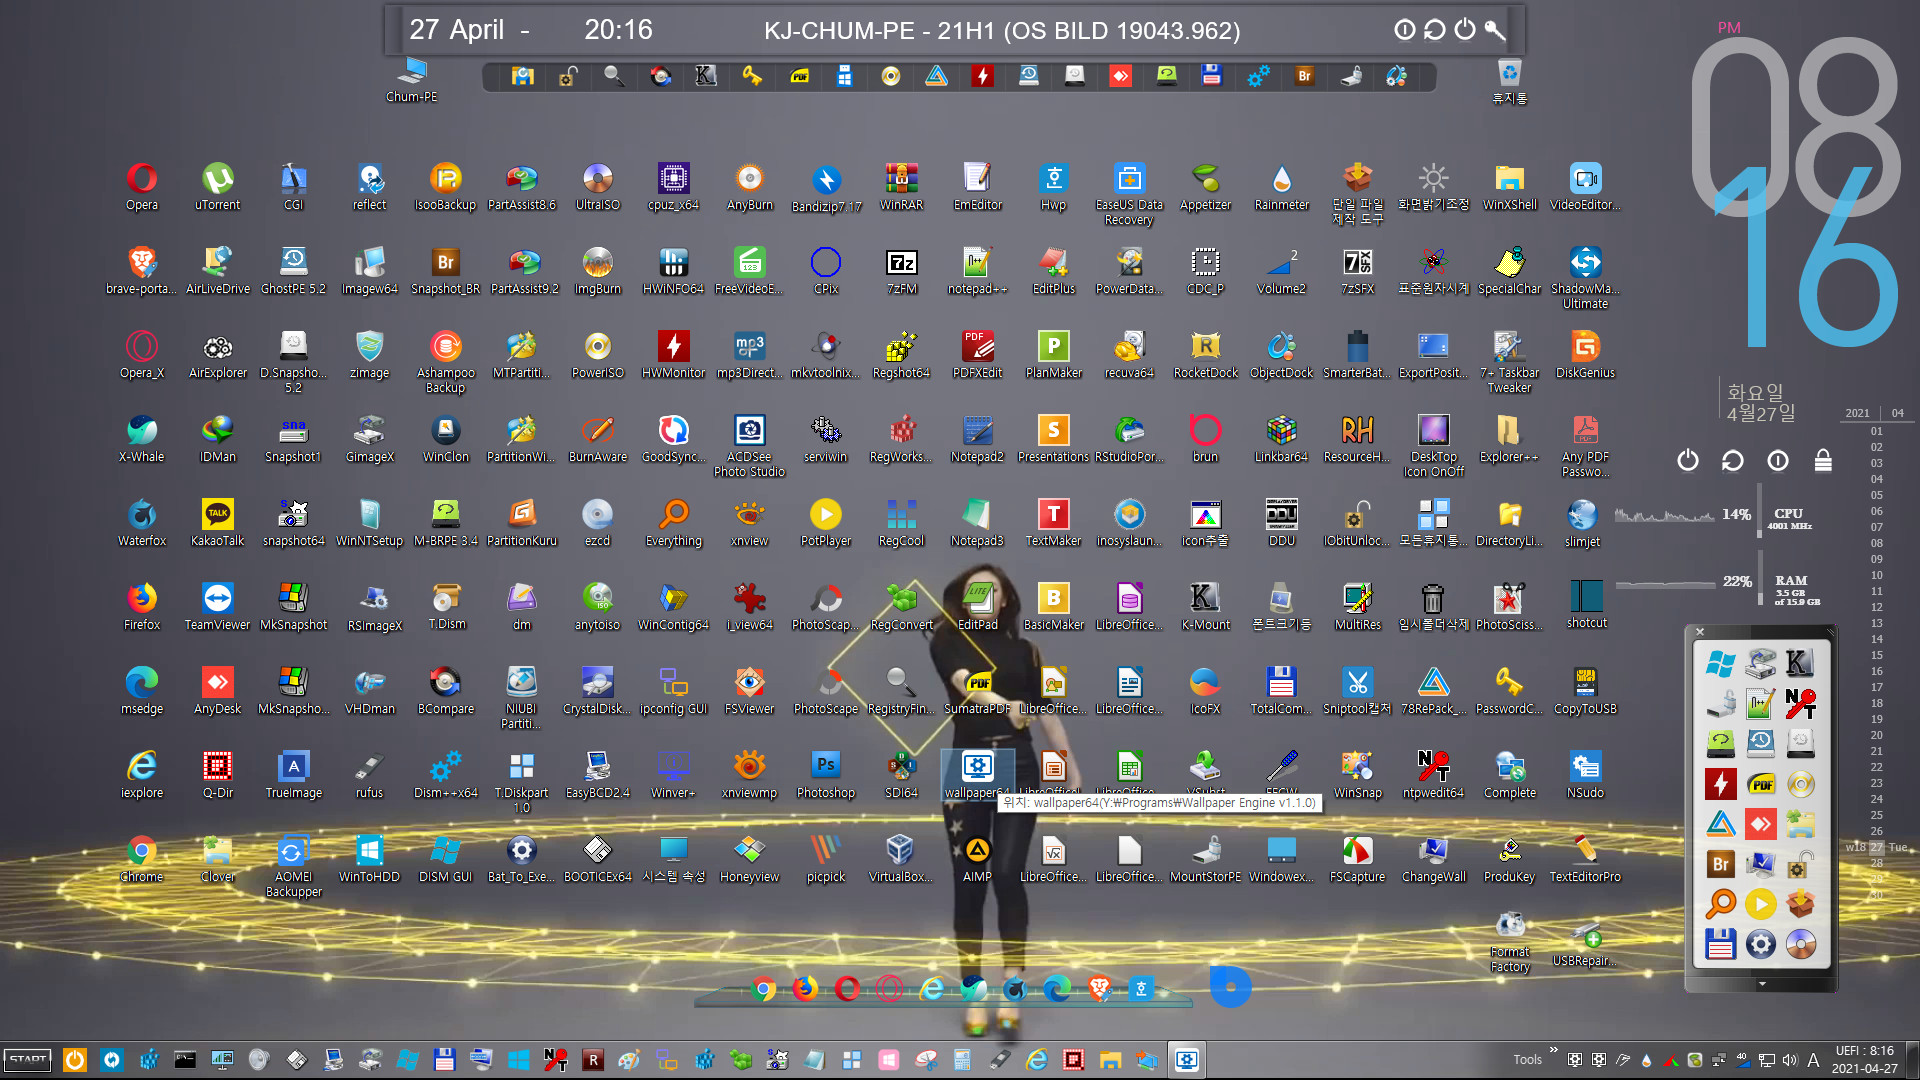
Task: Expand the Tools toolbar chevron
Action: click(1553, 1050)
